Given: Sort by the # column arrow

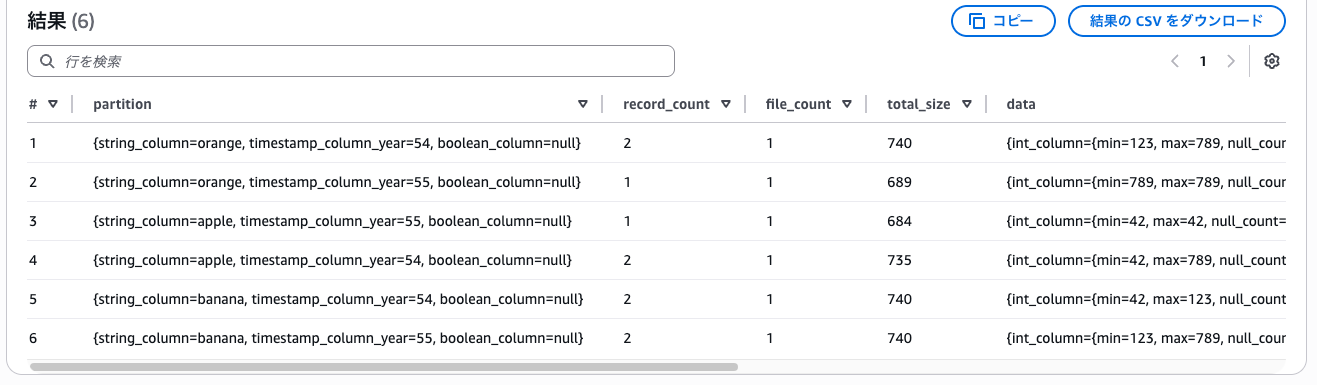Looking at the screenshot, I should point(53,104).
